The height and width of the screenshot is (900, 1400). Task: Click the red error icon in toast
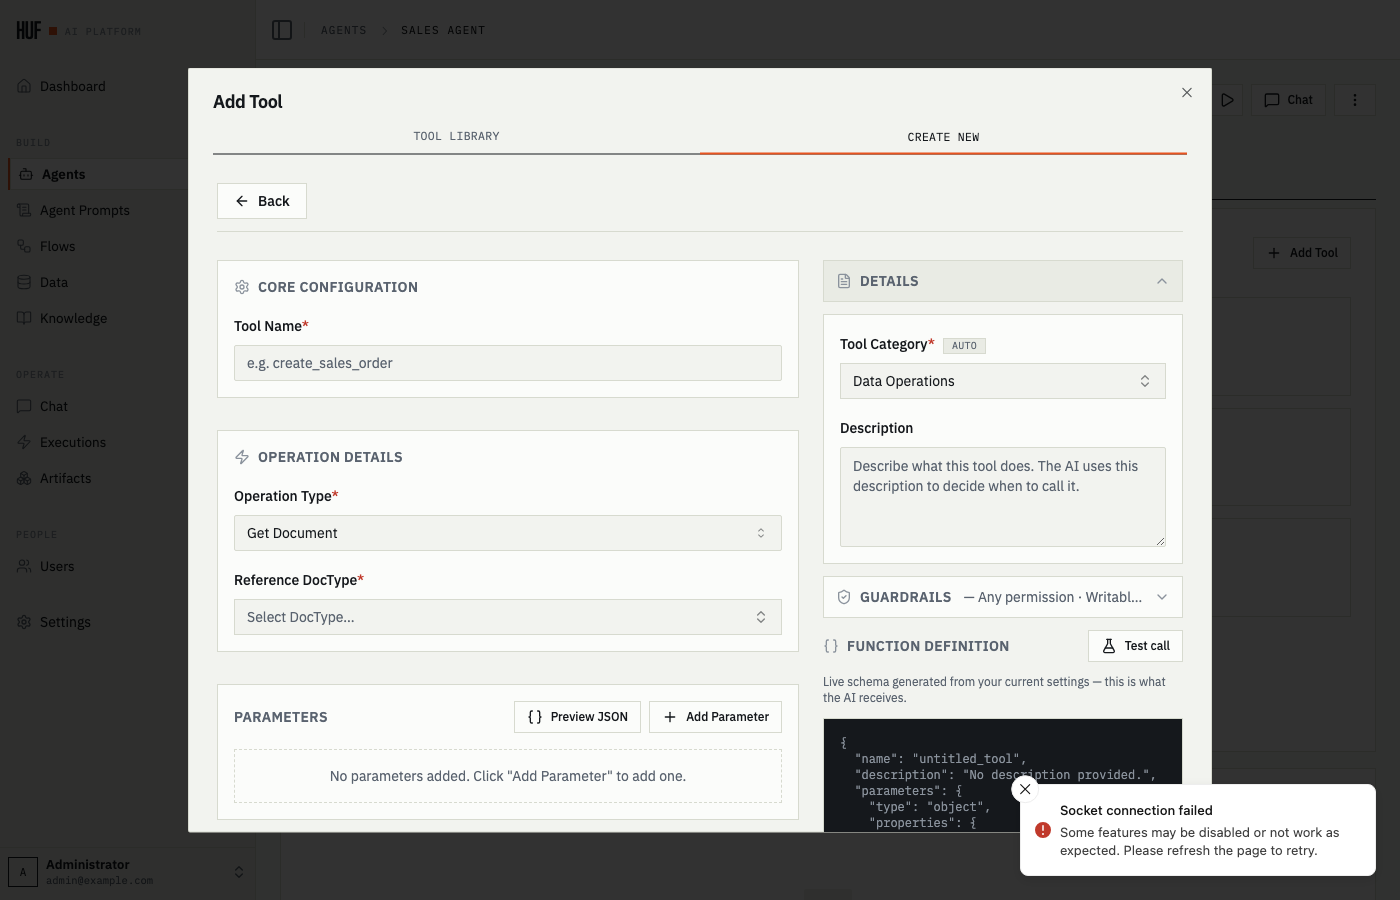tap(1043, 830)
